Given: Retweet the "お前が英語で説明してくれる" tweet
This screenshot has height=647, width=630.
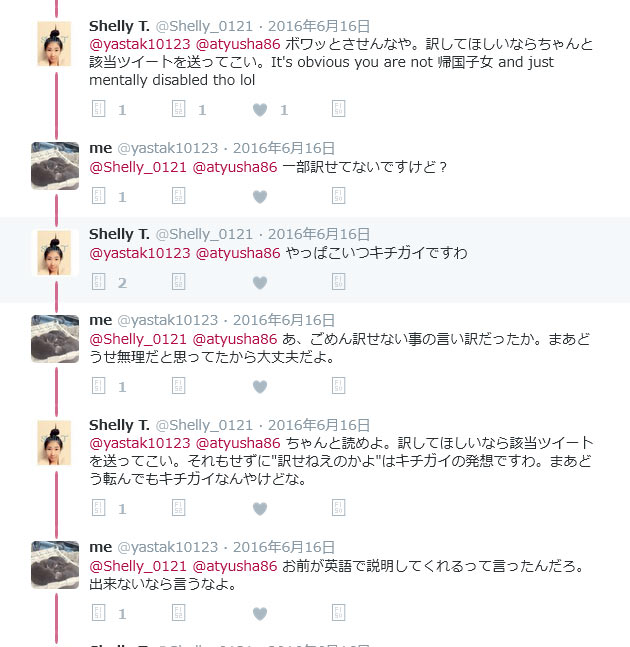Looking at the screenshot, I should pyautogui.click(x=179, y=613).
